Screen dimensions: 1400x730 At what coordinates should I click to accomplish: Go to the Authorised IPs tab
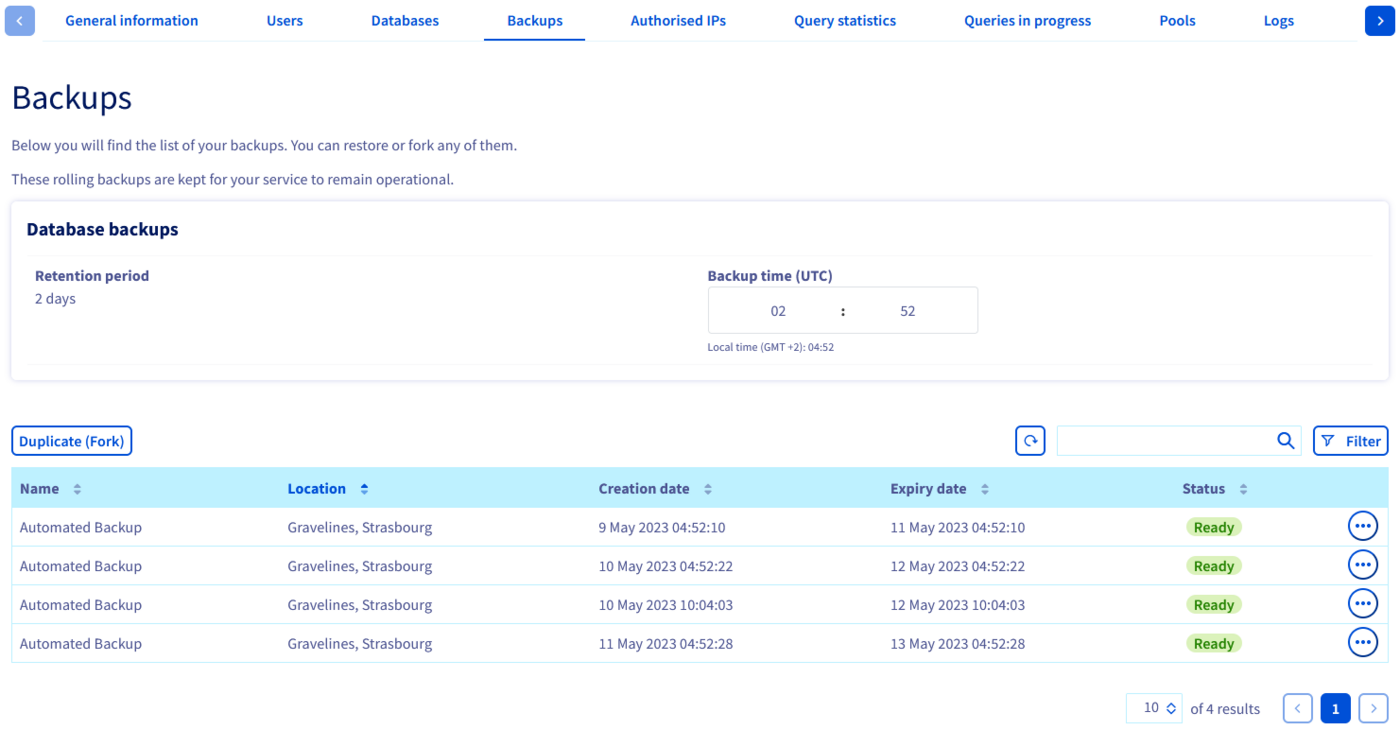click(x=678, y=20)
